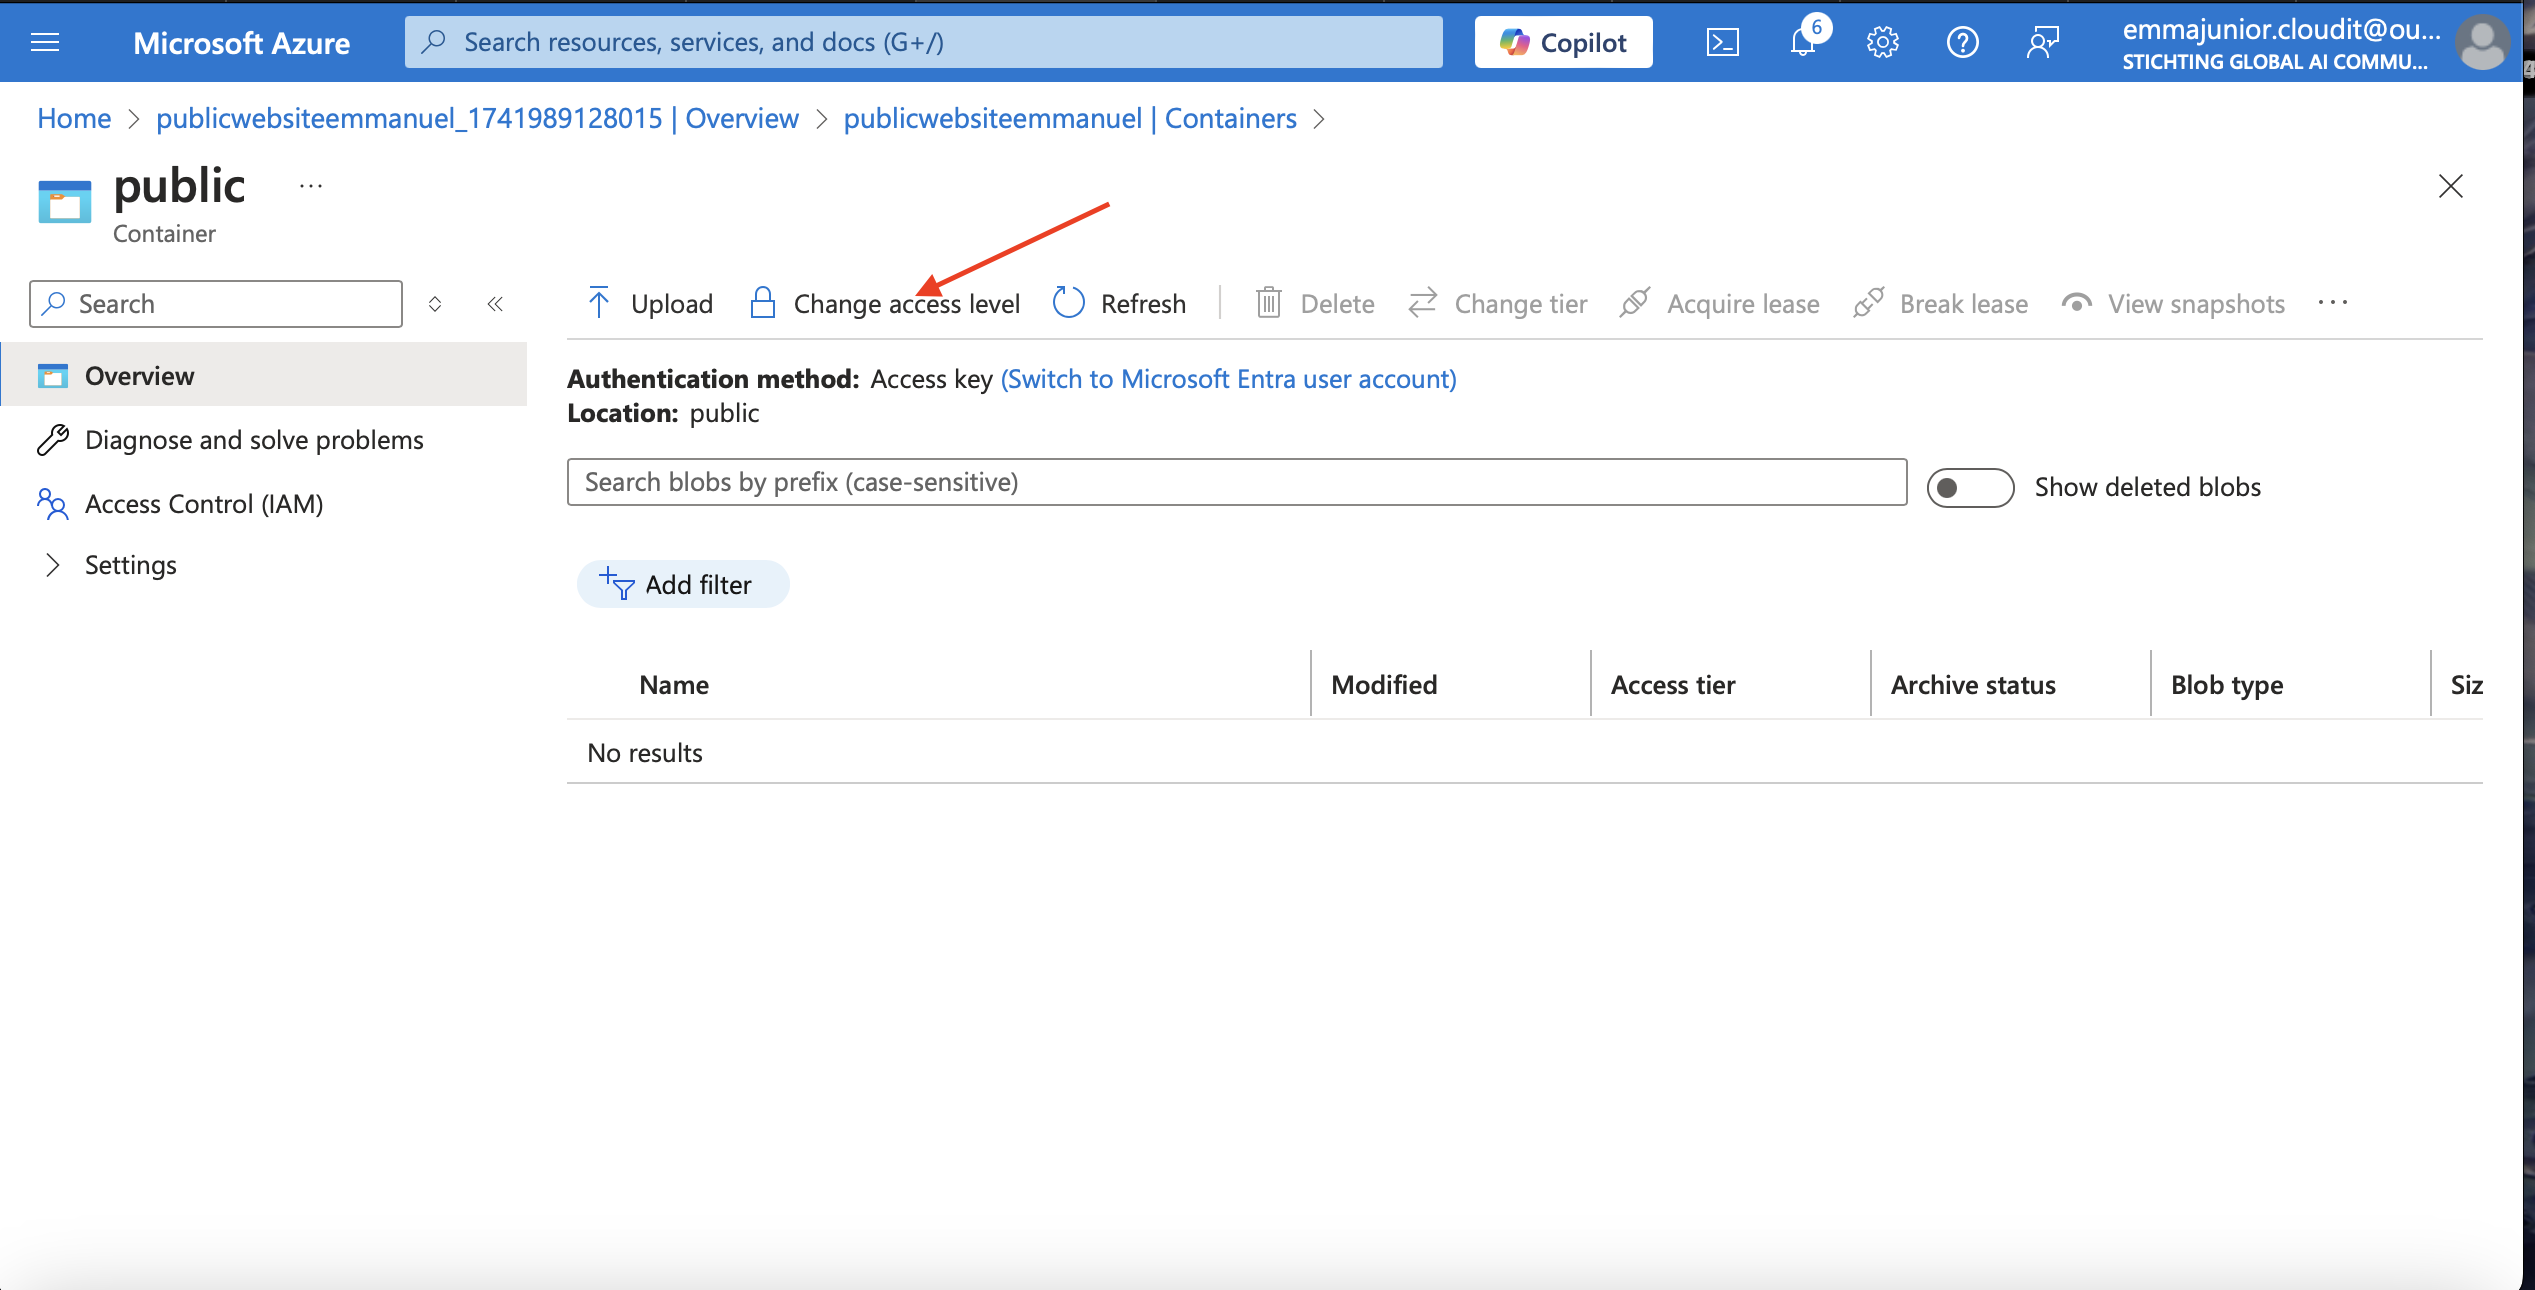This screenshot has width=2535, height=1290.
Task: Switch to Microsoft Entra user account
Action: 1229,379
